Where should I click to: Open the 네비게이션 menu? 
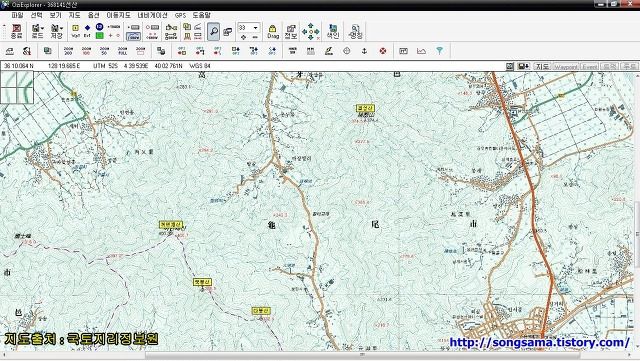[152, 15]
